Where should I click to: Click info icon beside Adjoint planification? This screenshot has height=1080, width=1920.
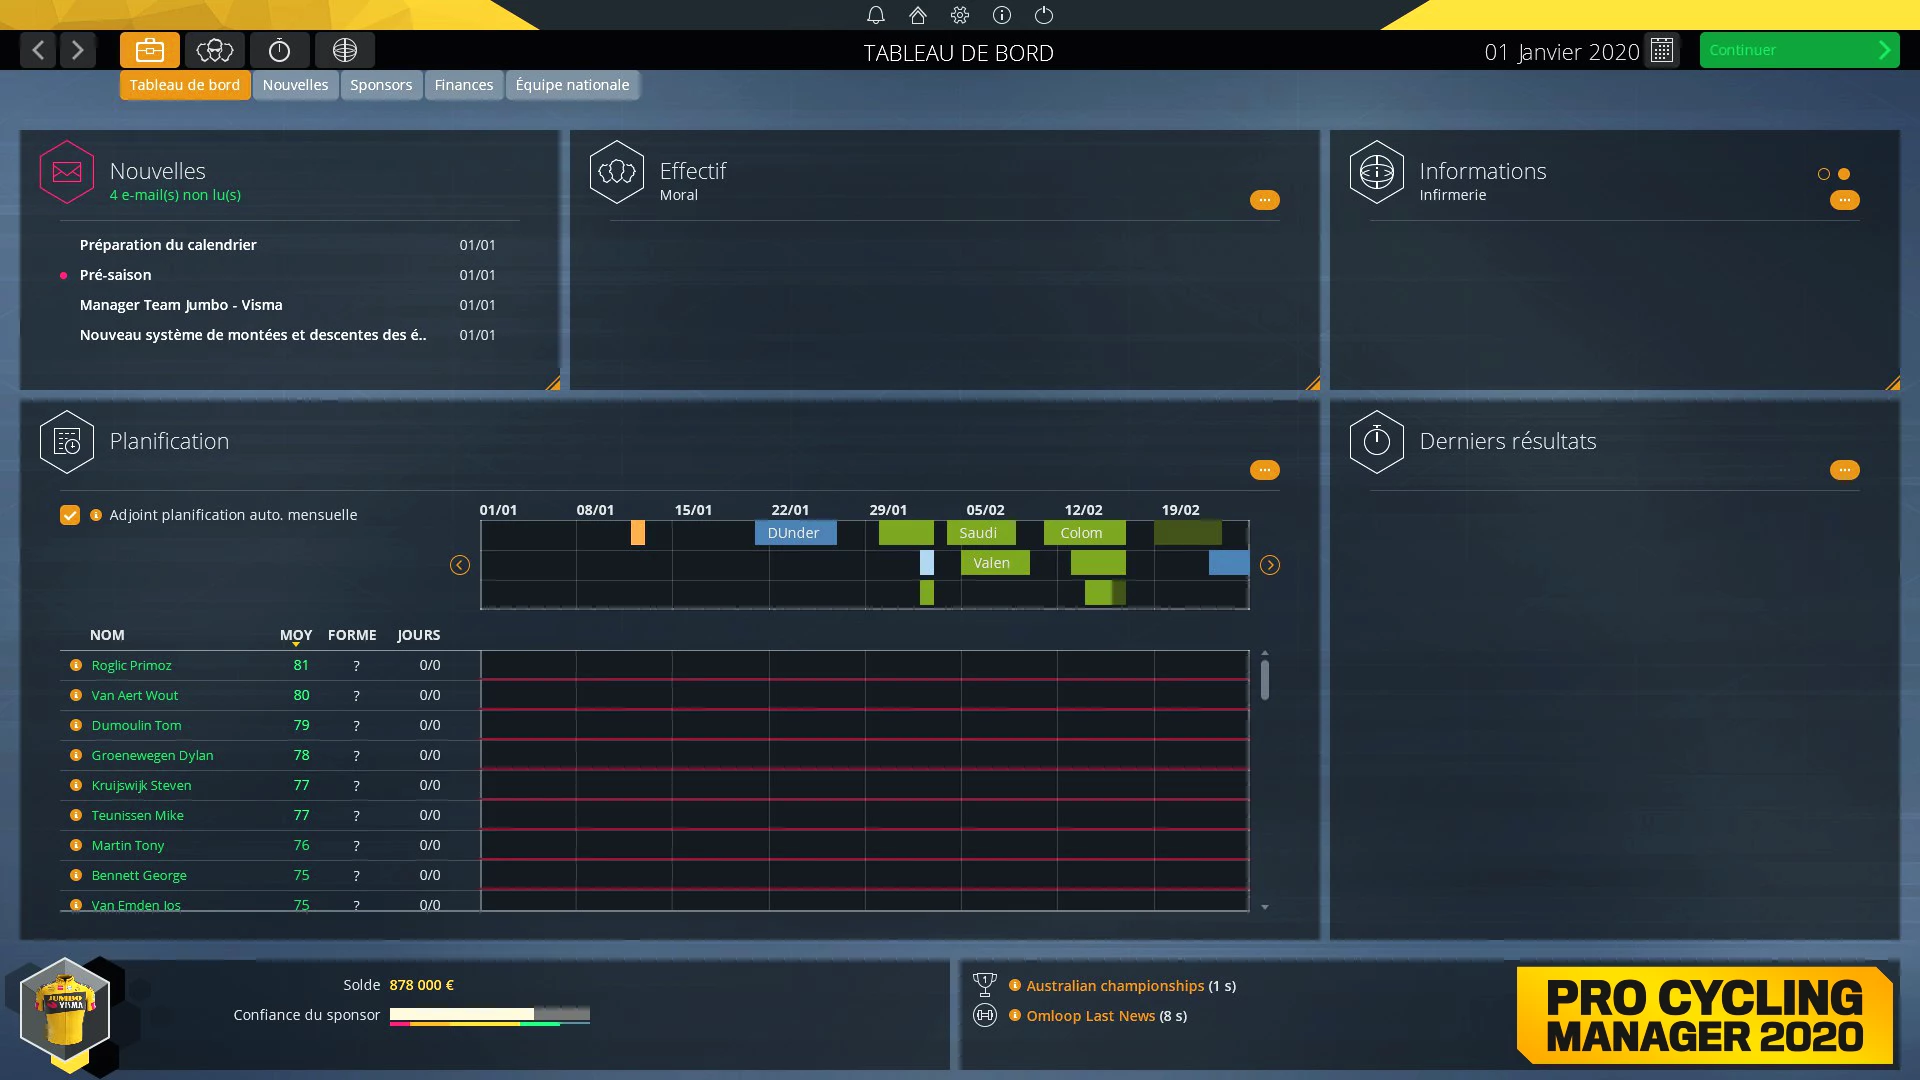(96, 515)
